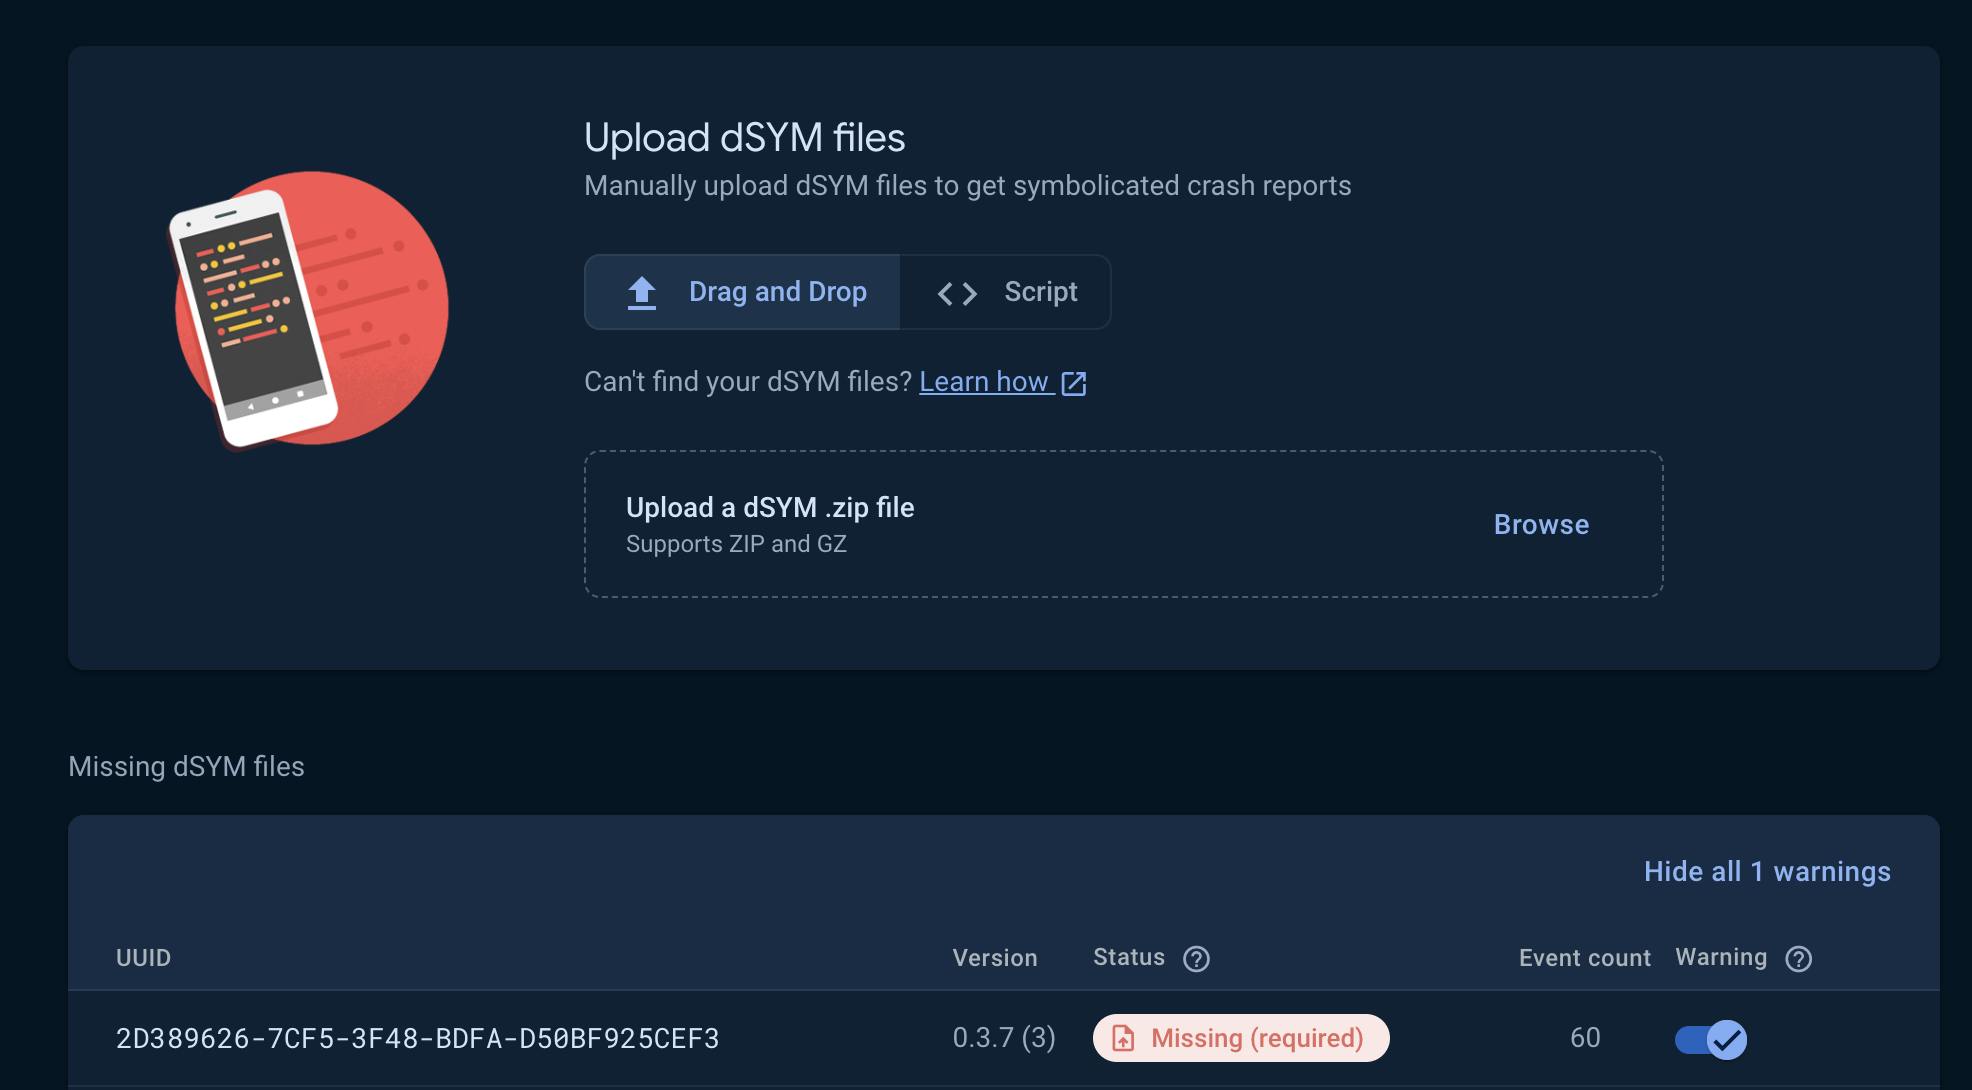
Task: Open the Learn how link
Action: (984, 382)
